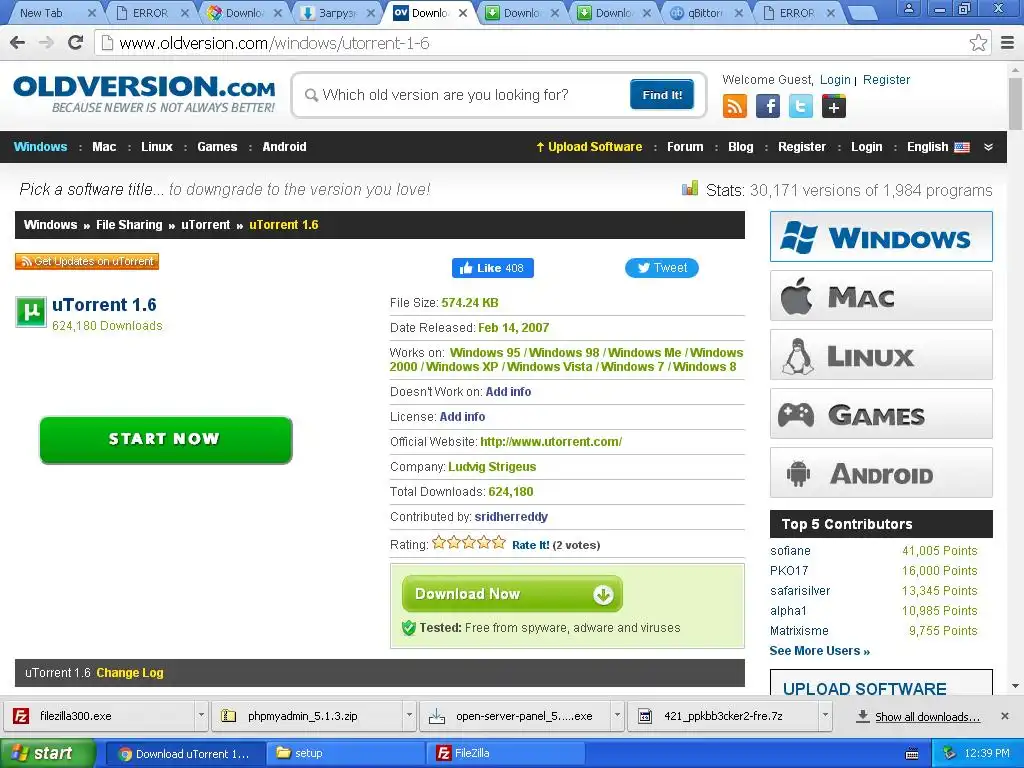Open open-server-panel exe download item
The width and height of the screenshot is (1024, 768).
(x=515, y=716)
